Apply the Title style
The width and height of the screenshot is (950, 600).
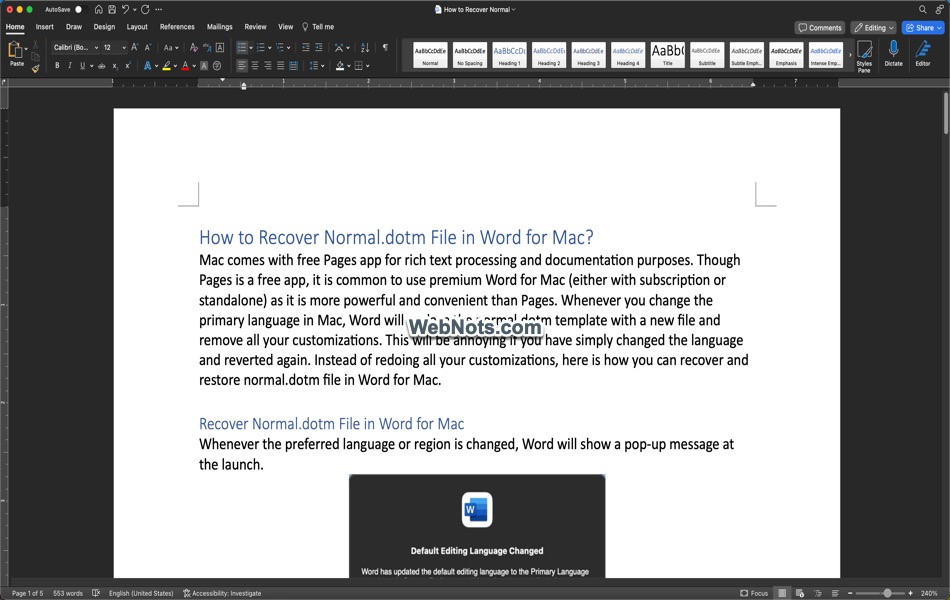point(668,55)
